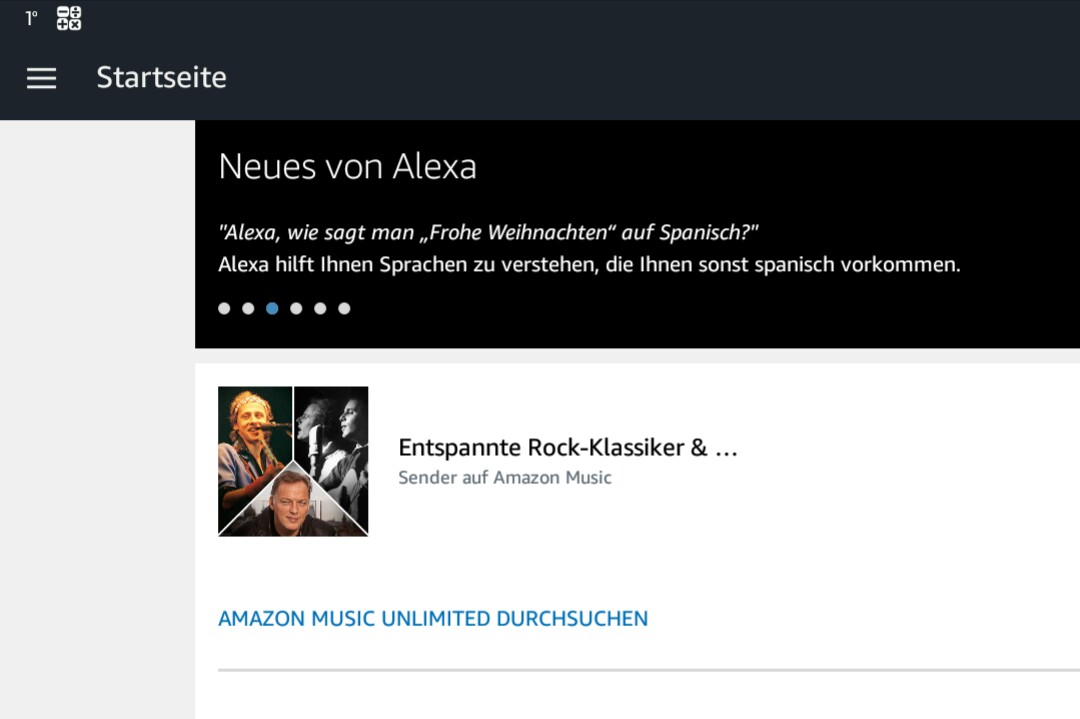
Task: Click the headband singer photo in cover
Action: click(x=250, y=430)
